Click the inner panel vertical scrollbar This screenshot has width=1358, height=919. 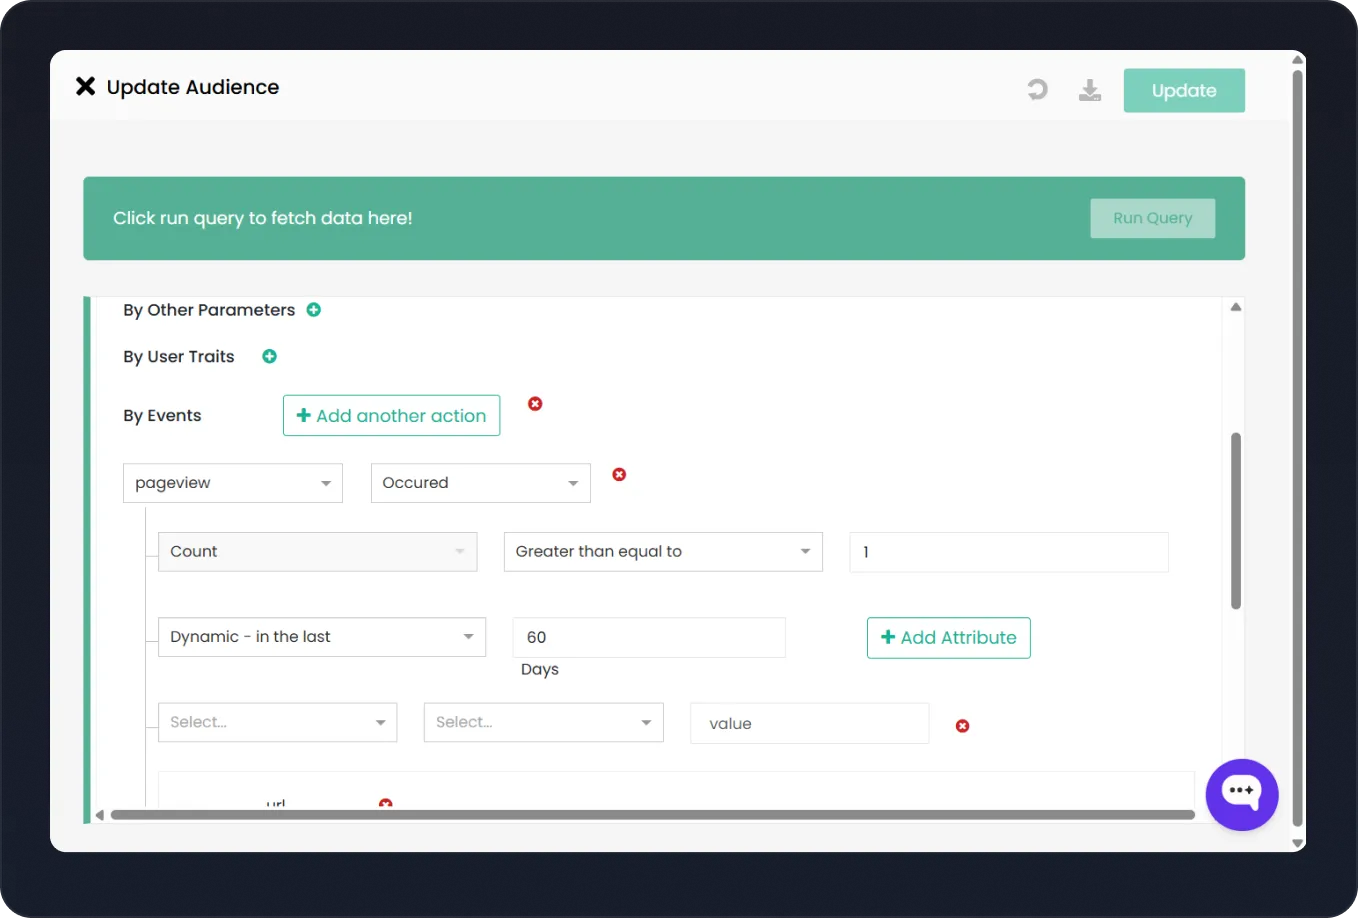(1236, 521)
